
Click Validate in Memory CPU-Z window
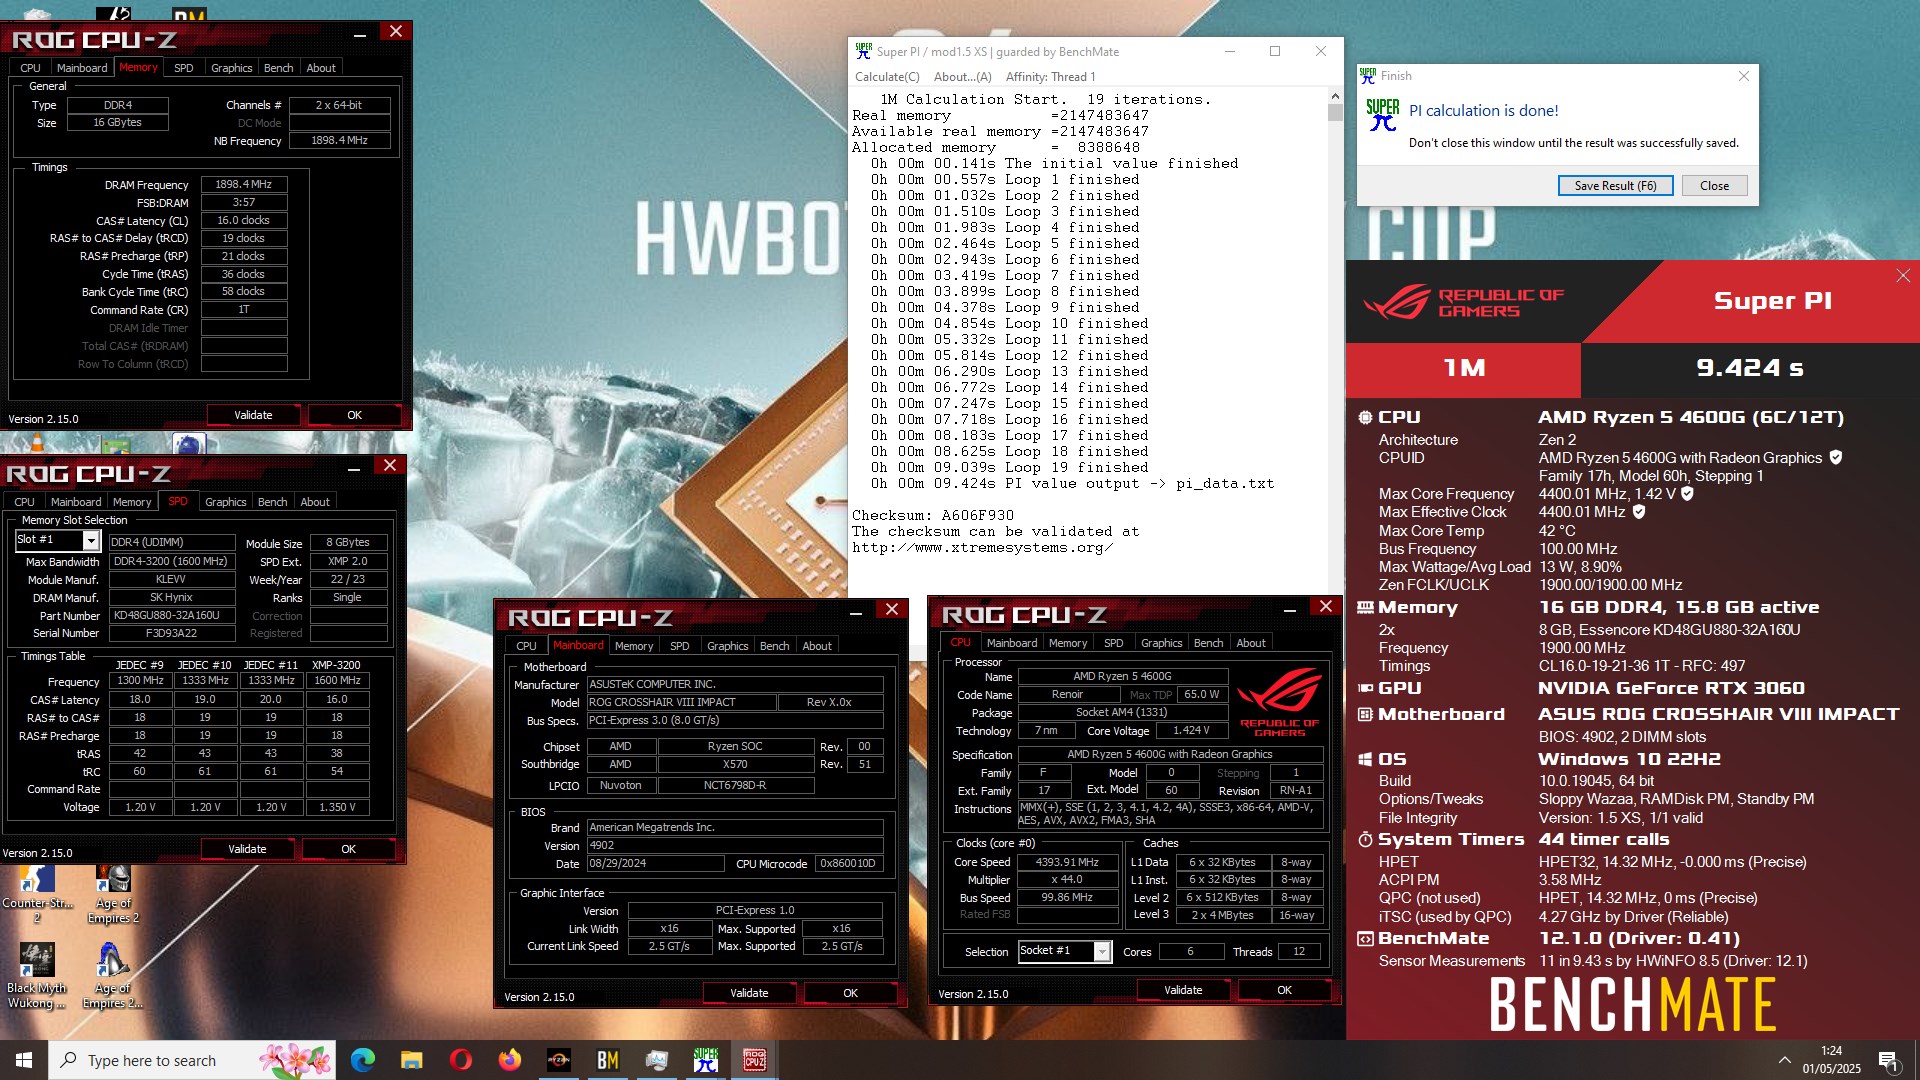coord(253,415)
